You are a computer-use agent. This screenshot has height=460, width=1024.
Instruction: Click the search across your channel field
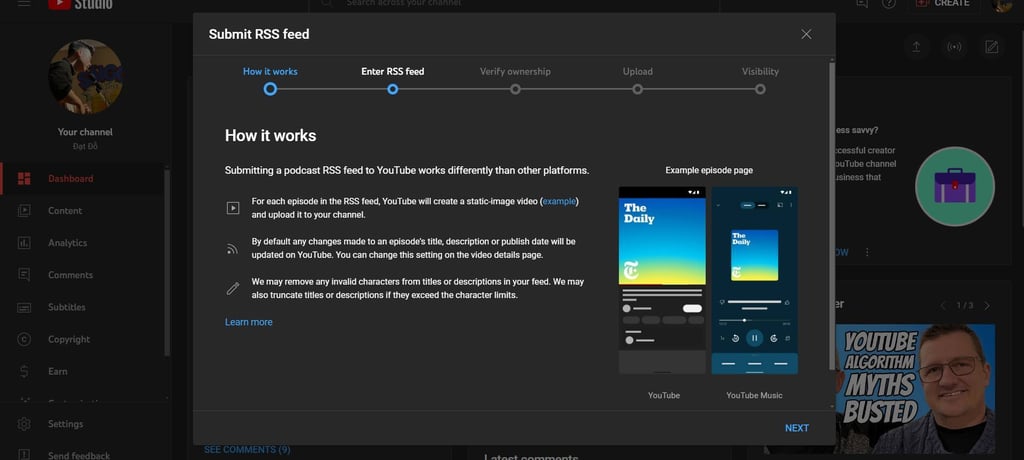point(514,5)
